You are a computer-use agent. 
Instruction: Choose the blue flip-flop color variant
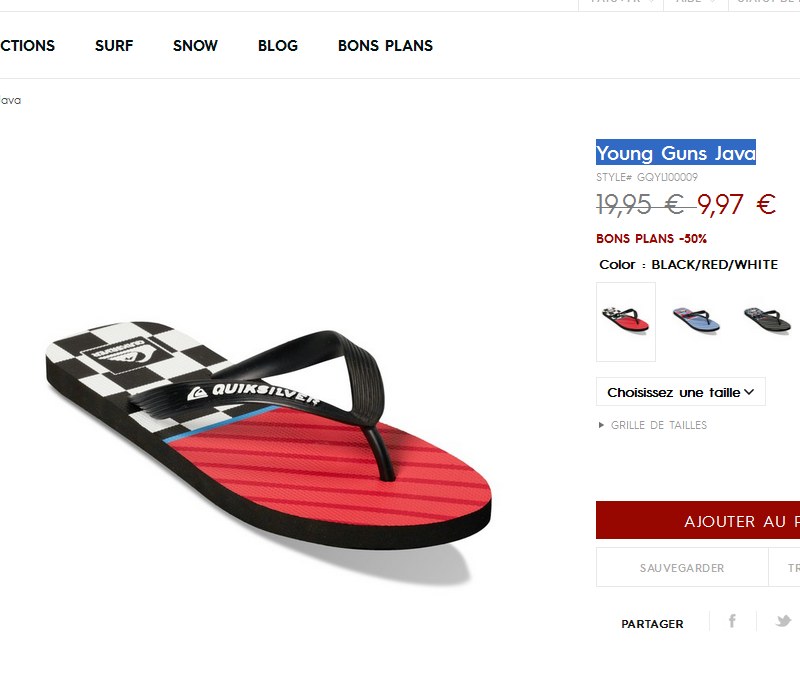pos(696,321)
